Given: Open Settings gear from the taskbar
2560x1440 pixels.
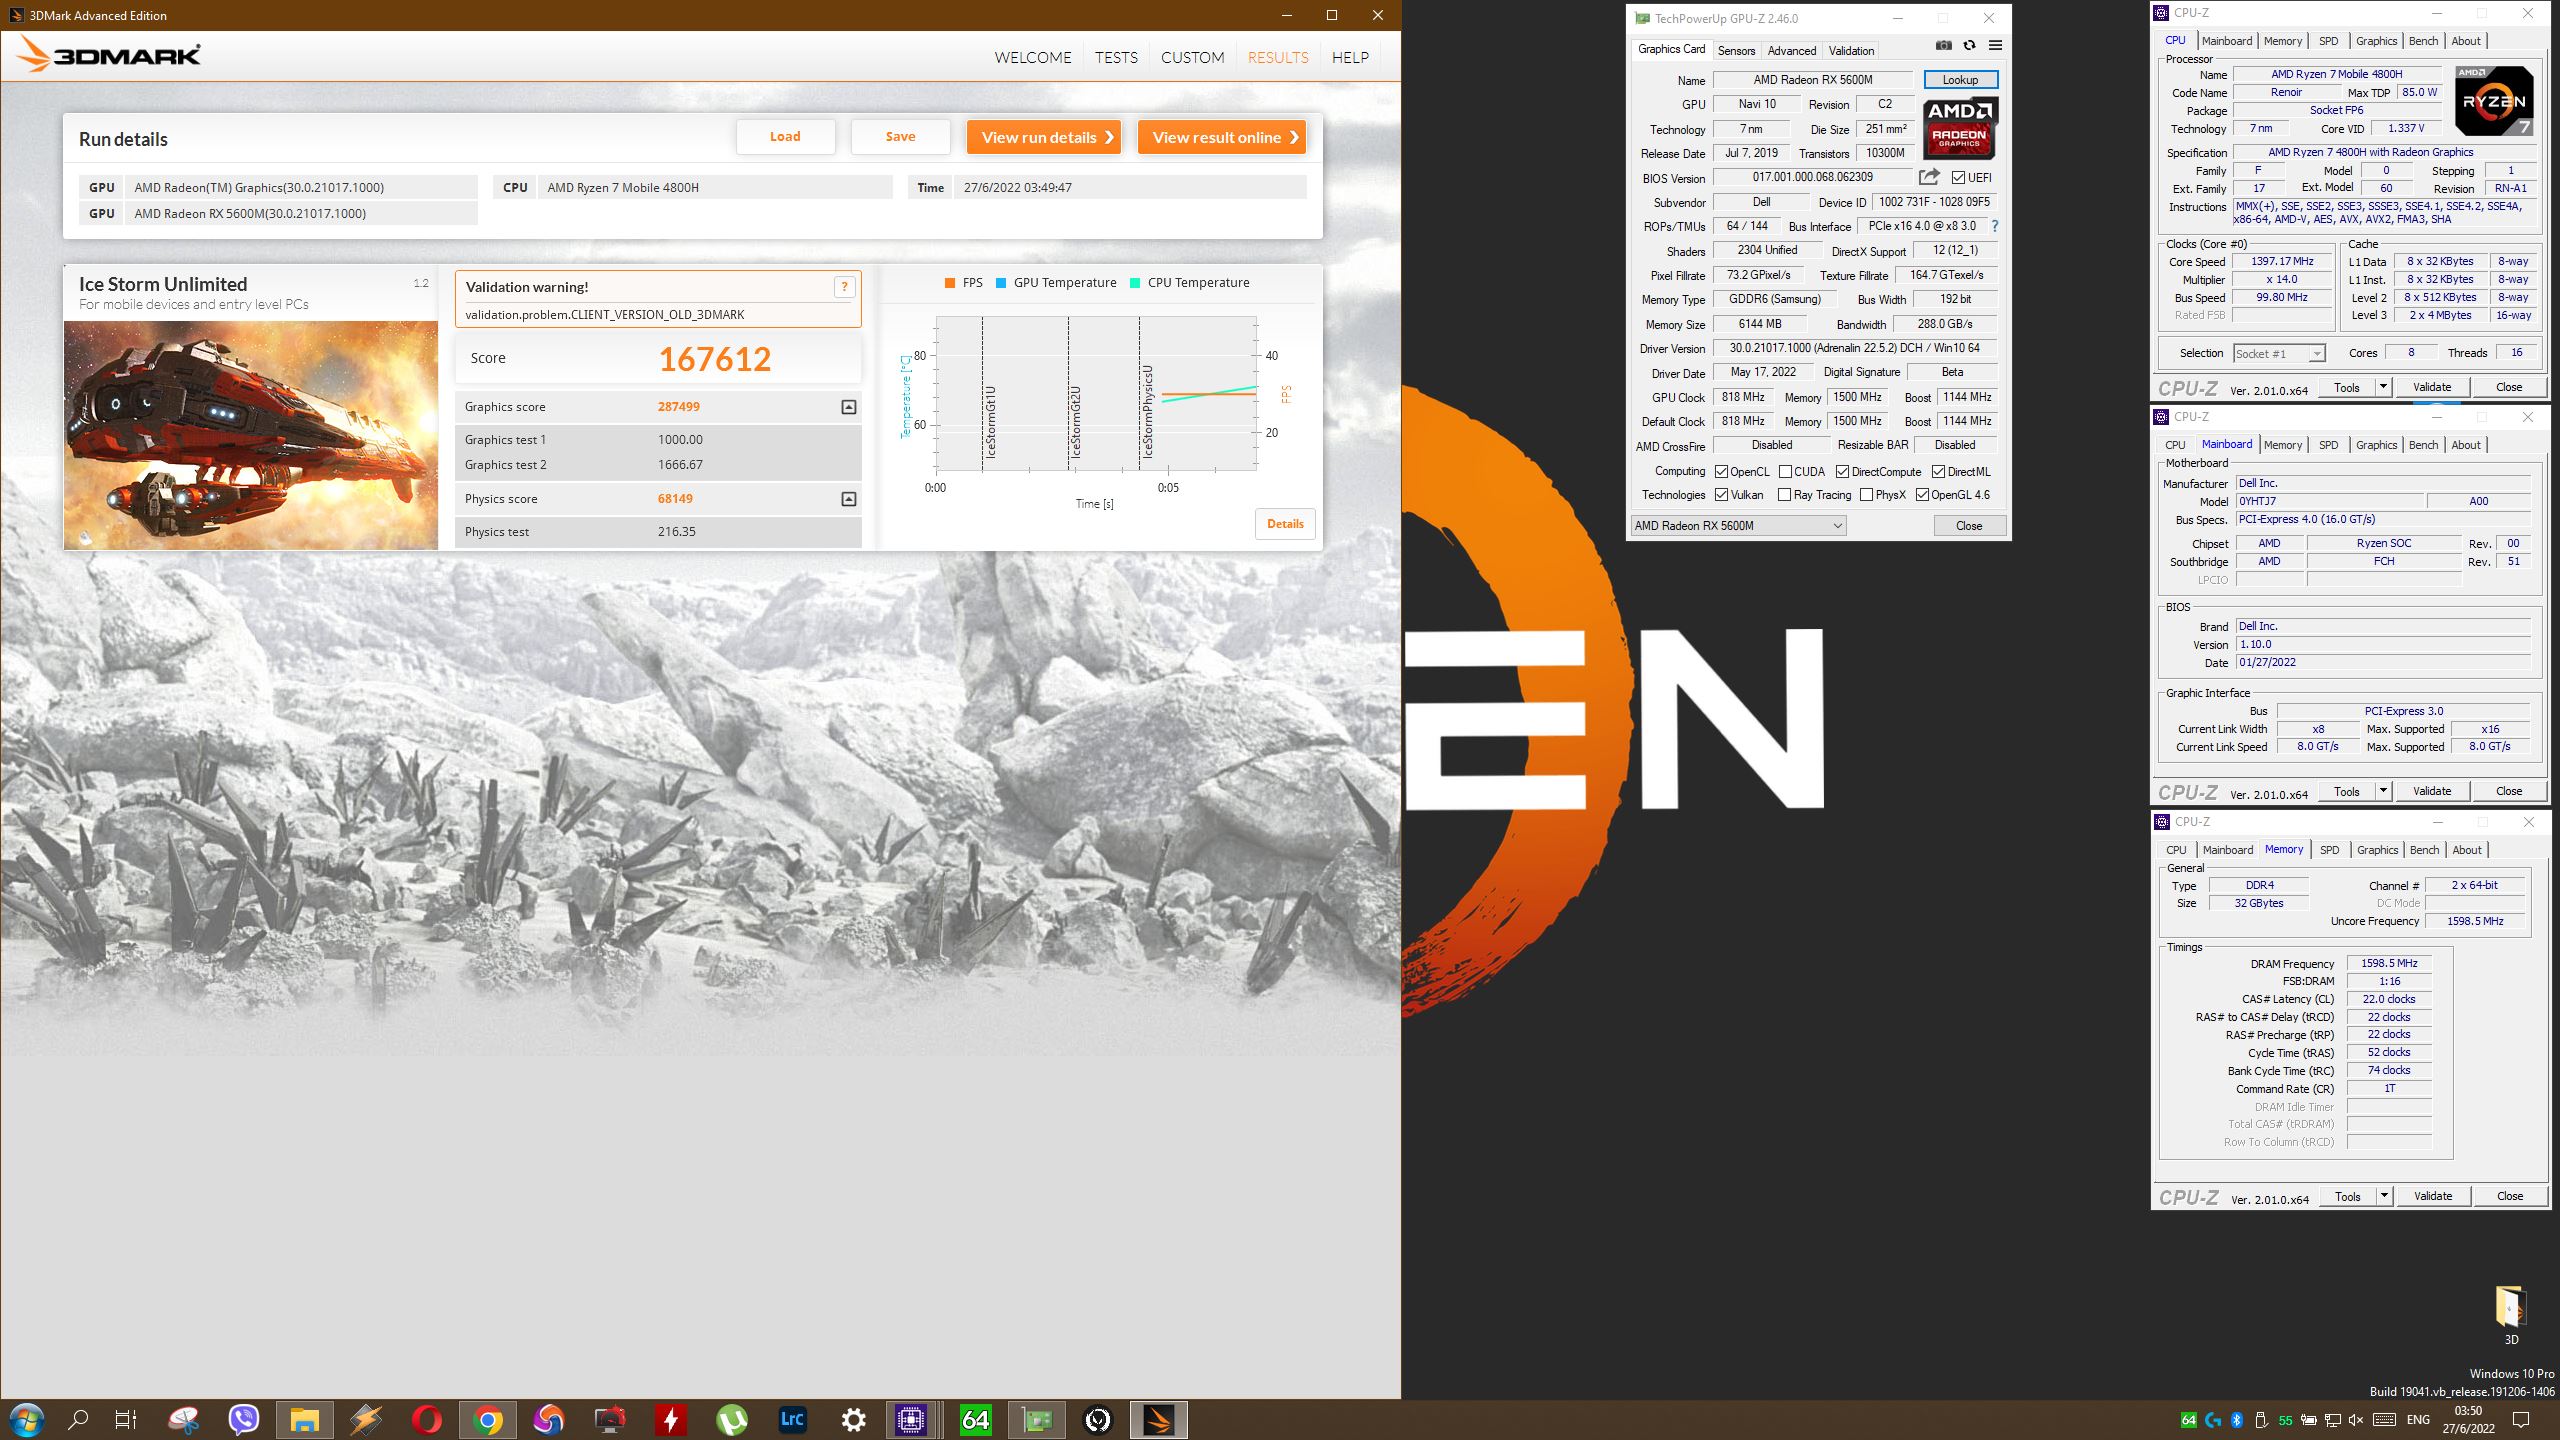Looking at the screenshot, I should click(x=853, y=1419).
